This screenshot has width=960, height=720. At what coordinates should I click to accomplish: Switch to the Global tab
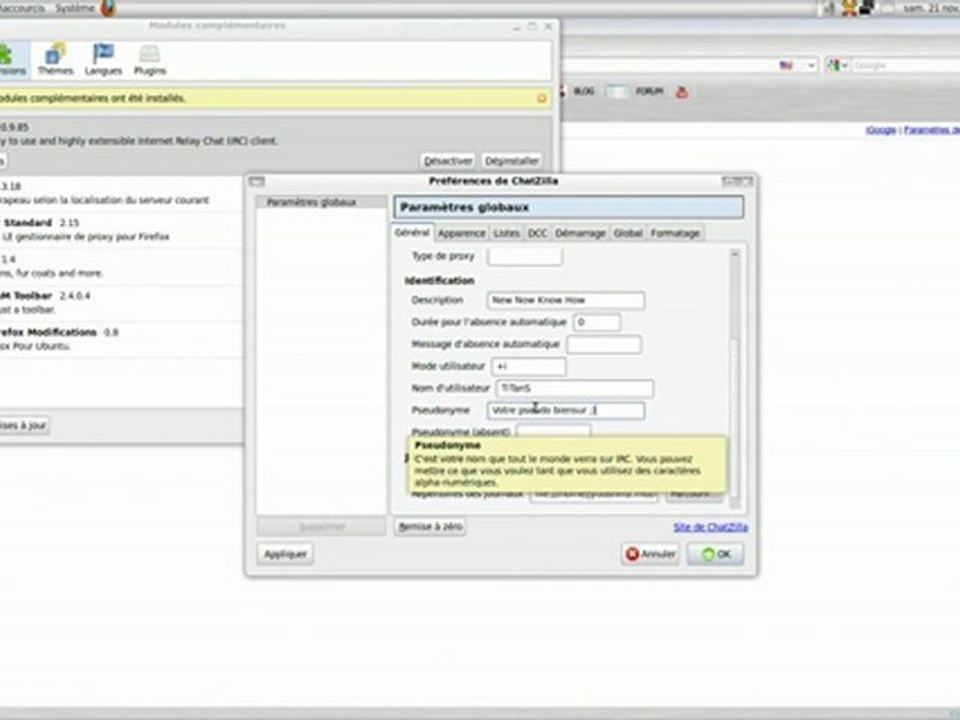coord(628,233)
